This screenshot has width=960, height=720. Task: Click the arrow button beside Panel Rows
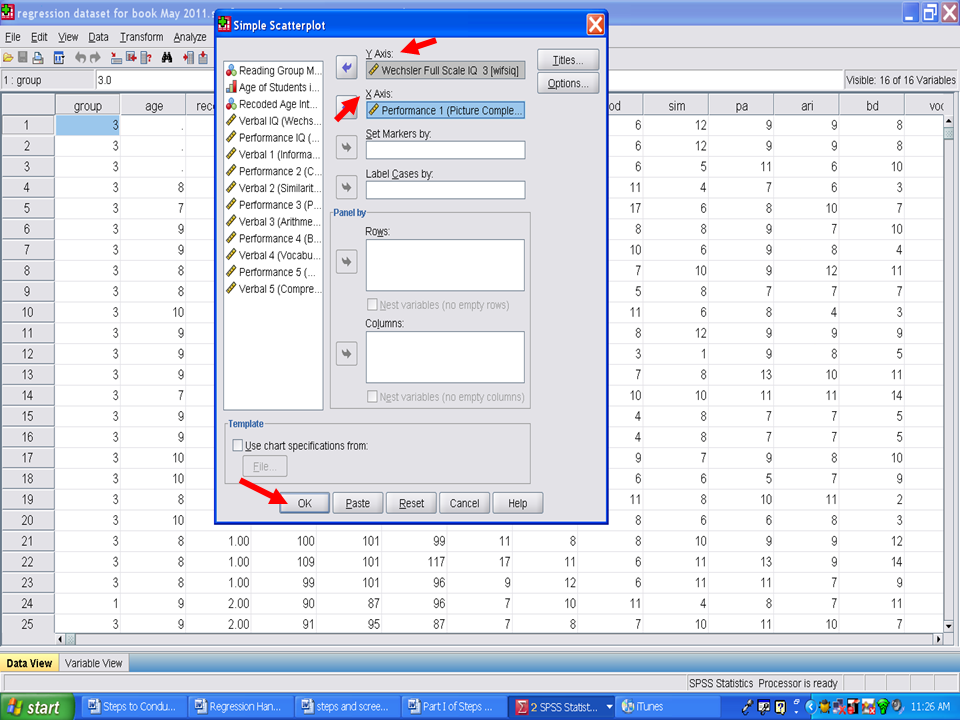tap(346, 262)
